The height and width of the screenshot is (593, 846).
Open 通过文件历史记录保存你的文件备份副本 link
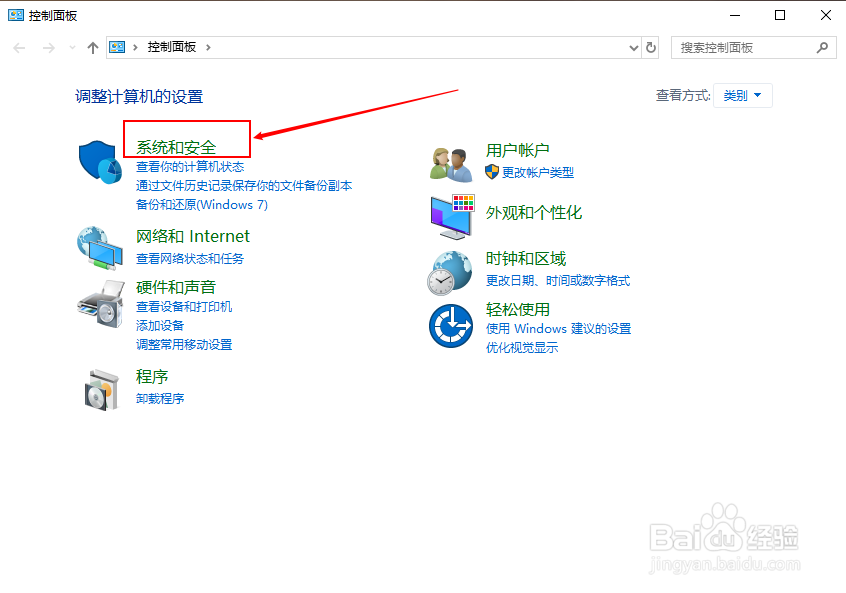(x=244, y=186)
